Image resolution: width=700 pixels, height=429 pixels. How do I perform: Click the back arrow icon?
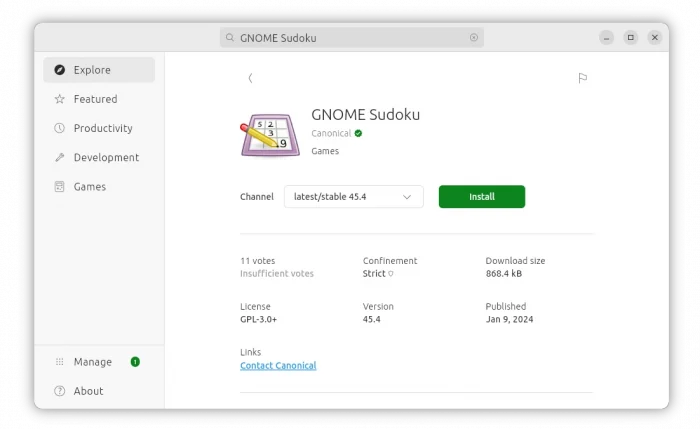coord(250,78)
